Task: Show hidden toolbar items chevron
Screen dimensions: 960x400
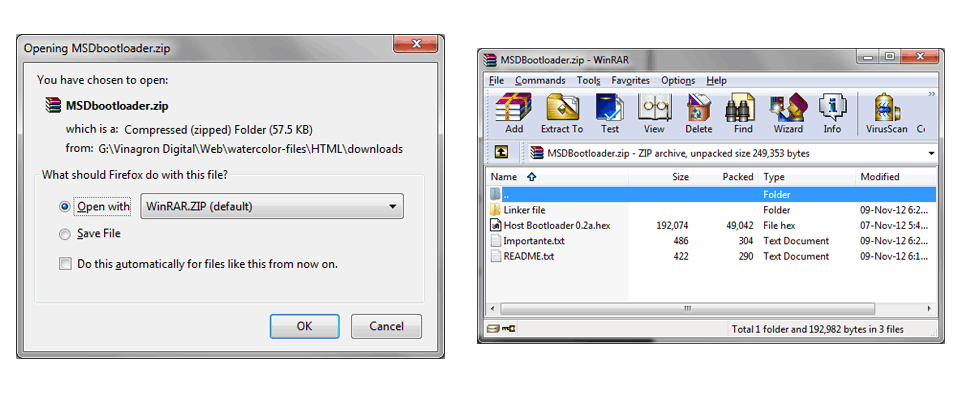Action: click(x=932, y=94)
